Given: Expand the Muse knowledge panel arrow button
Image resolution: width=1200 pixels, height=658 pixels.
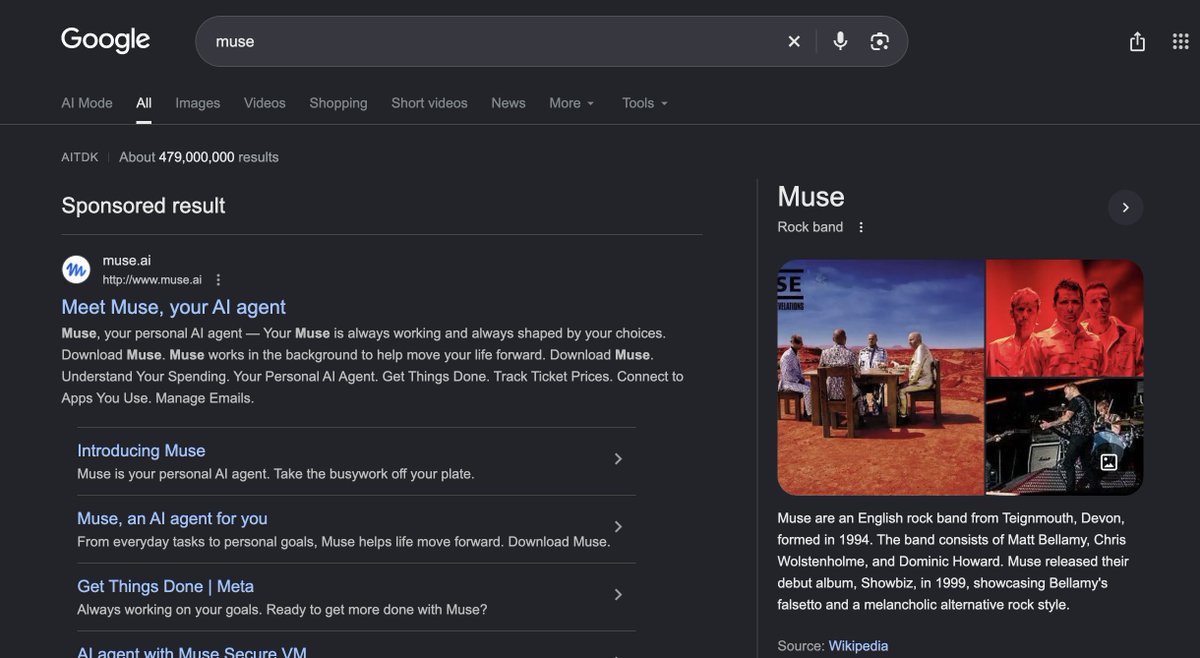Looking at the screenshot, I should tap(1125, 207).
